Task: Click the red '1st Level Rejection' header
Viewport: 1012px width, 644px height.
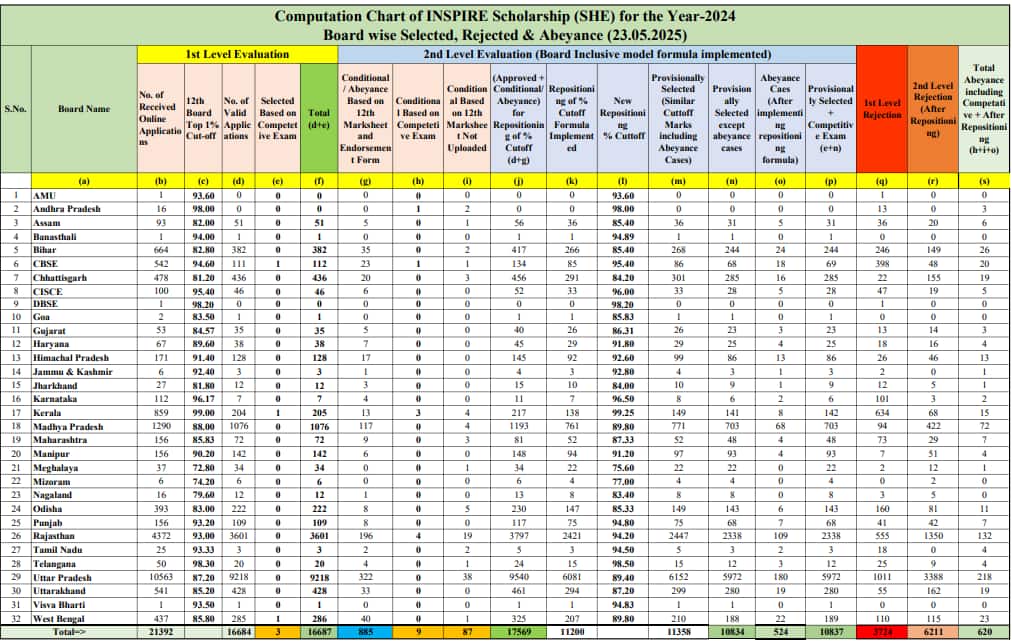Action: pos(882,109)
